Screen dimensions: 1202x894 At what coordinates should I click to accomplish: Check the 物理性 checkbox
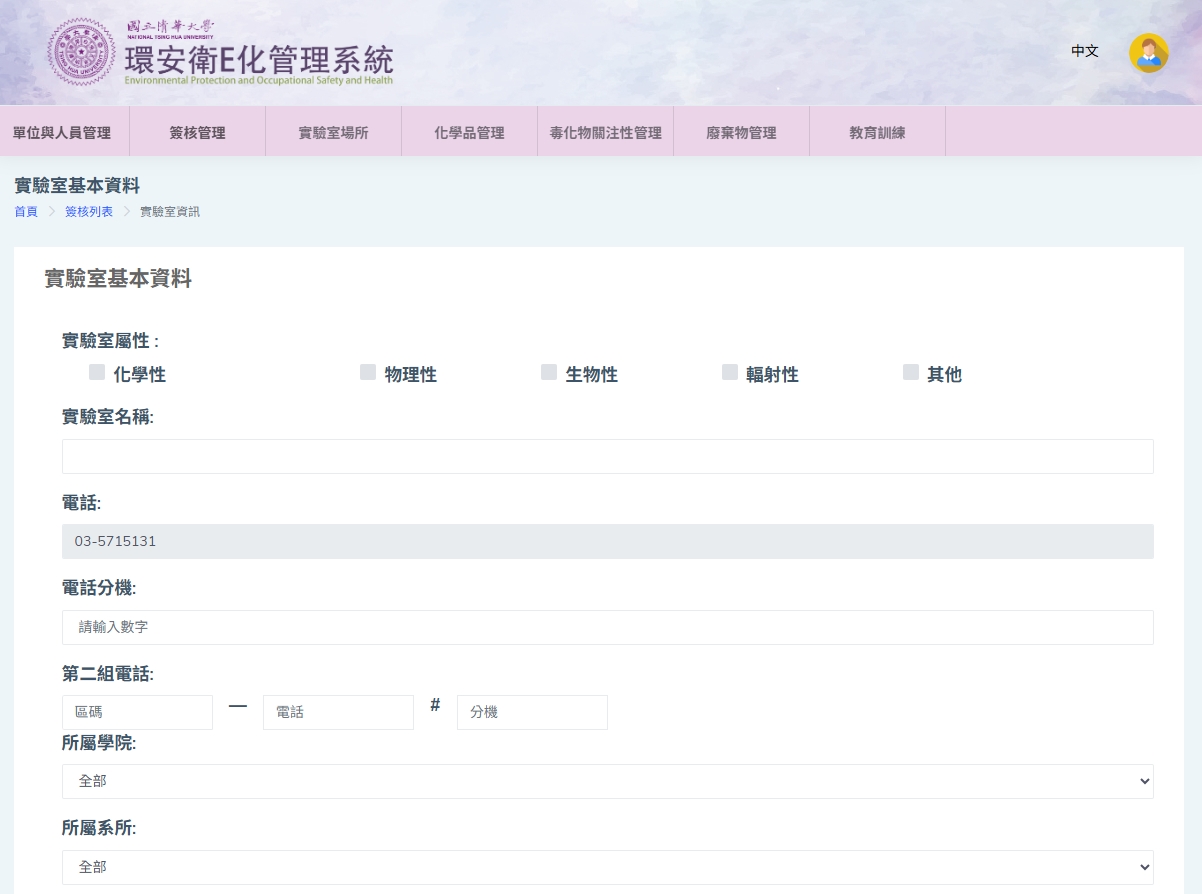[x=368, y=372]
